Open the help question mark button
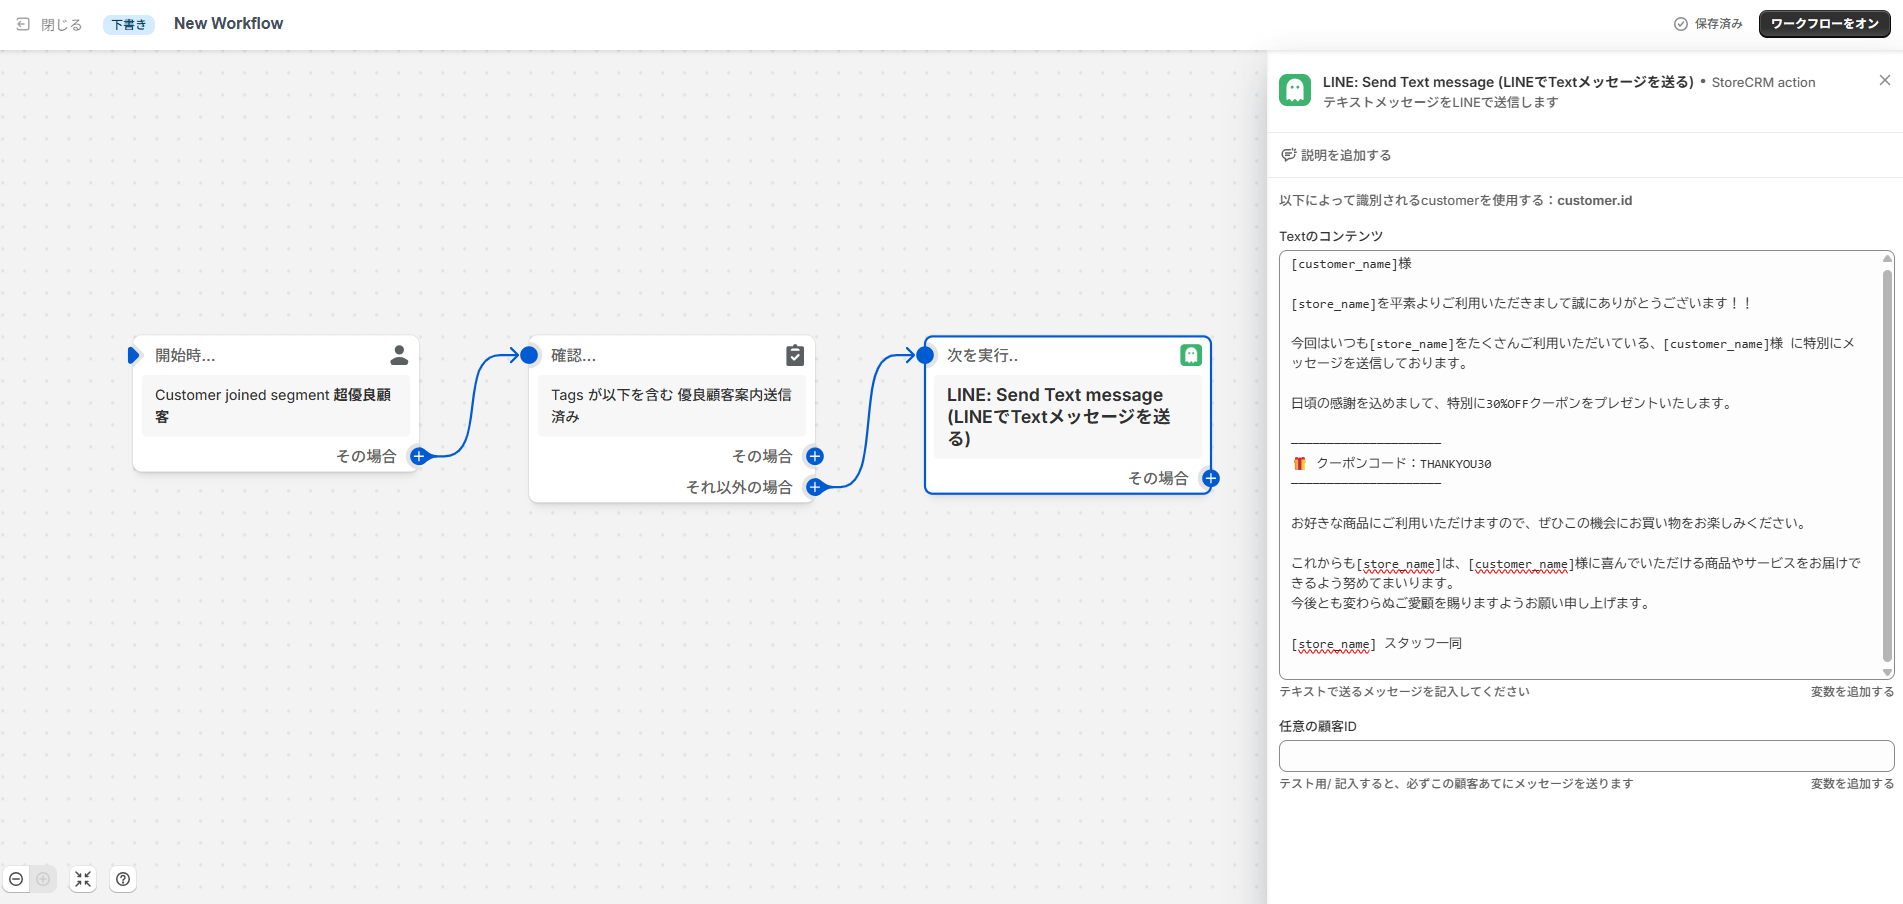 [123, 879]
